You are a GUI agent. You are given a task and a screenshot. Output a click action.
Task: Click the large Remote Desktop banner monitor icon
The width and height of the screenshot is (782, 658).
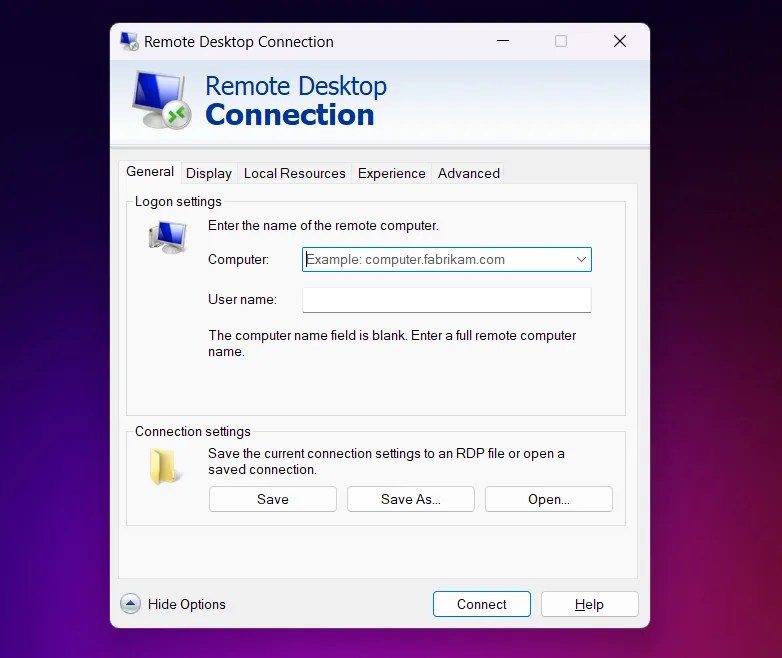point(162,100)
